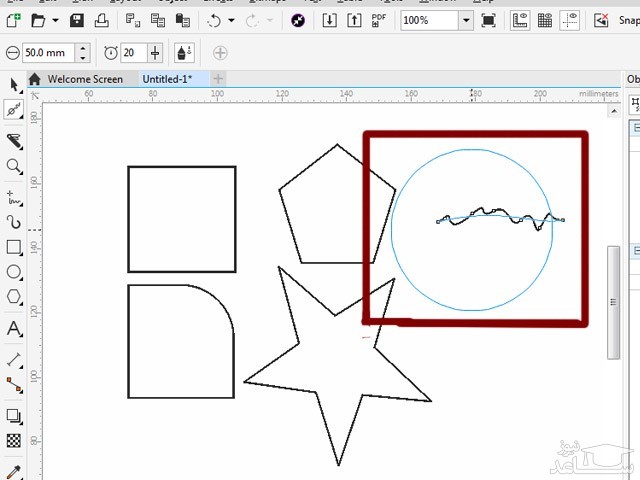The width and height of the screenshot is (640, 480).
Task: Expand the Open file dropdown arrow
Action: 55,20
